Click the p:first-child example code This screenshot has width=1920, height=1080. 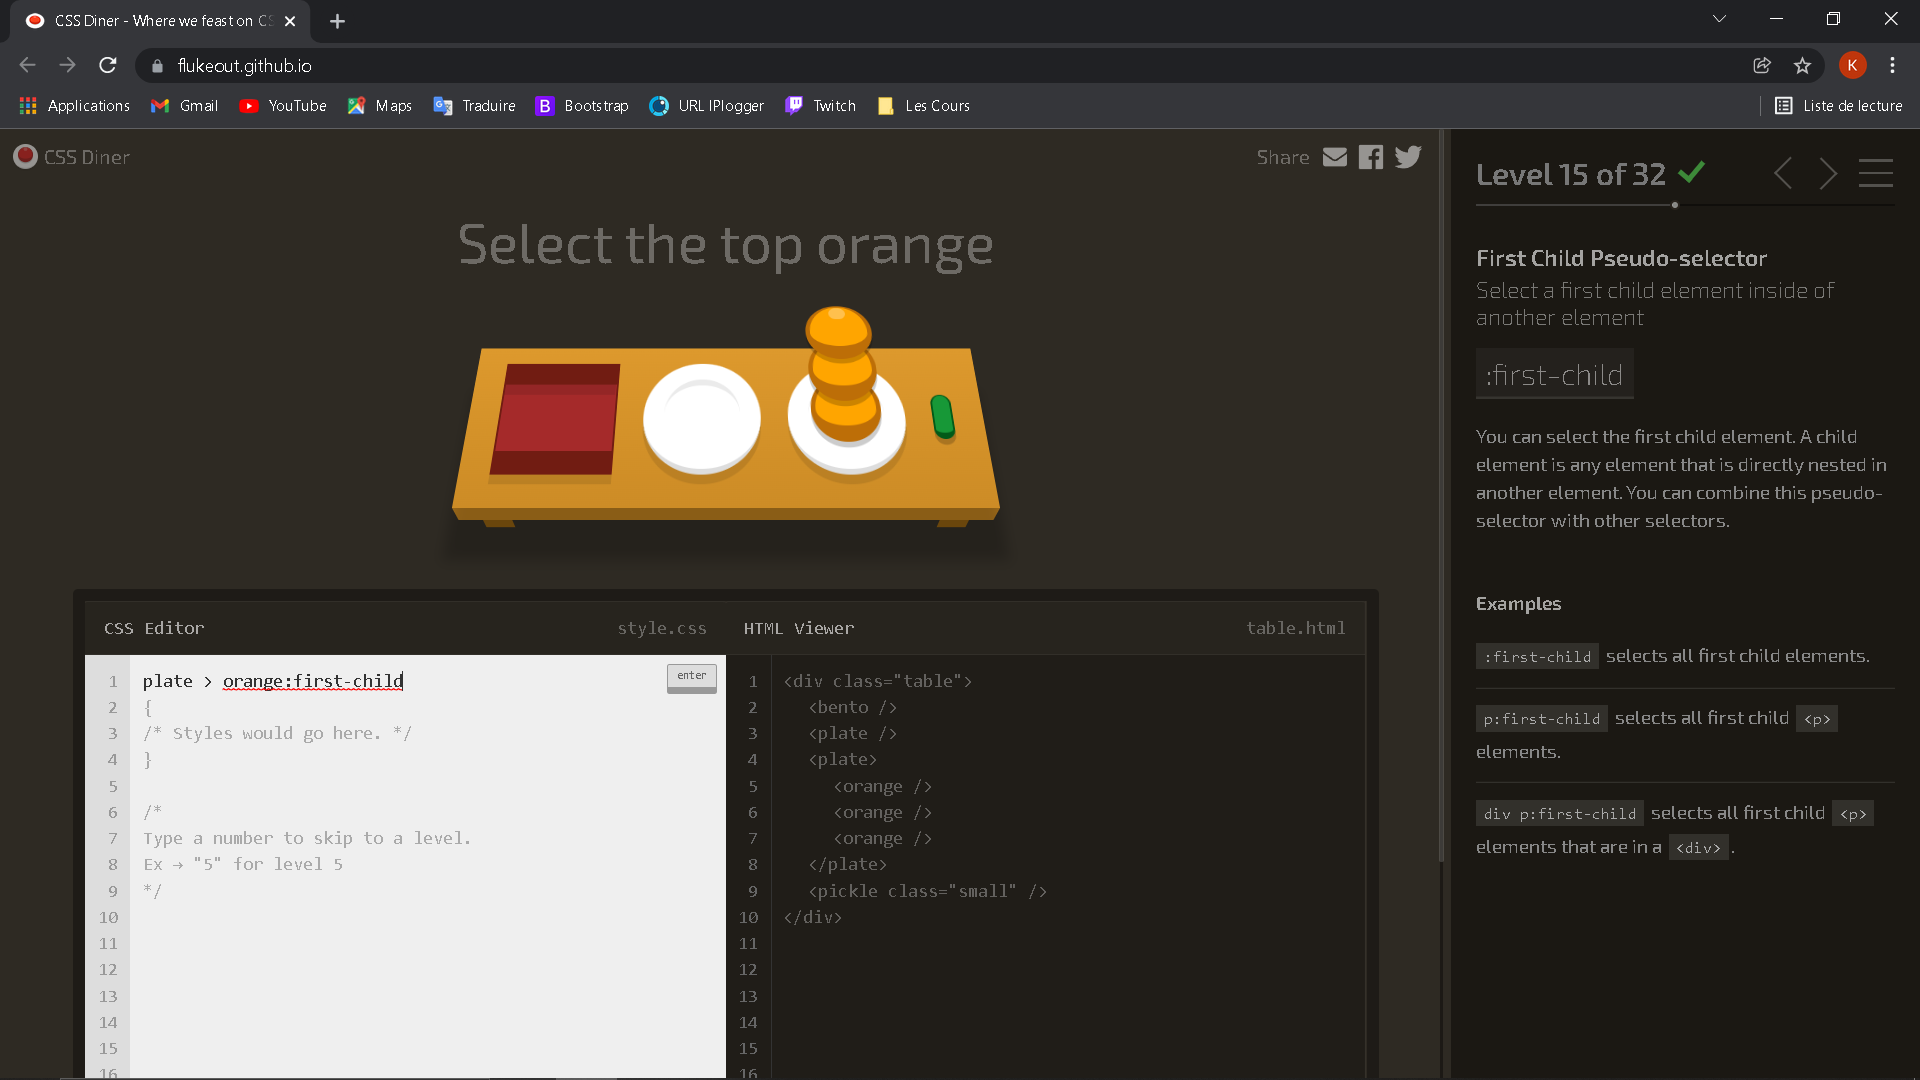tap(1541, 718)
